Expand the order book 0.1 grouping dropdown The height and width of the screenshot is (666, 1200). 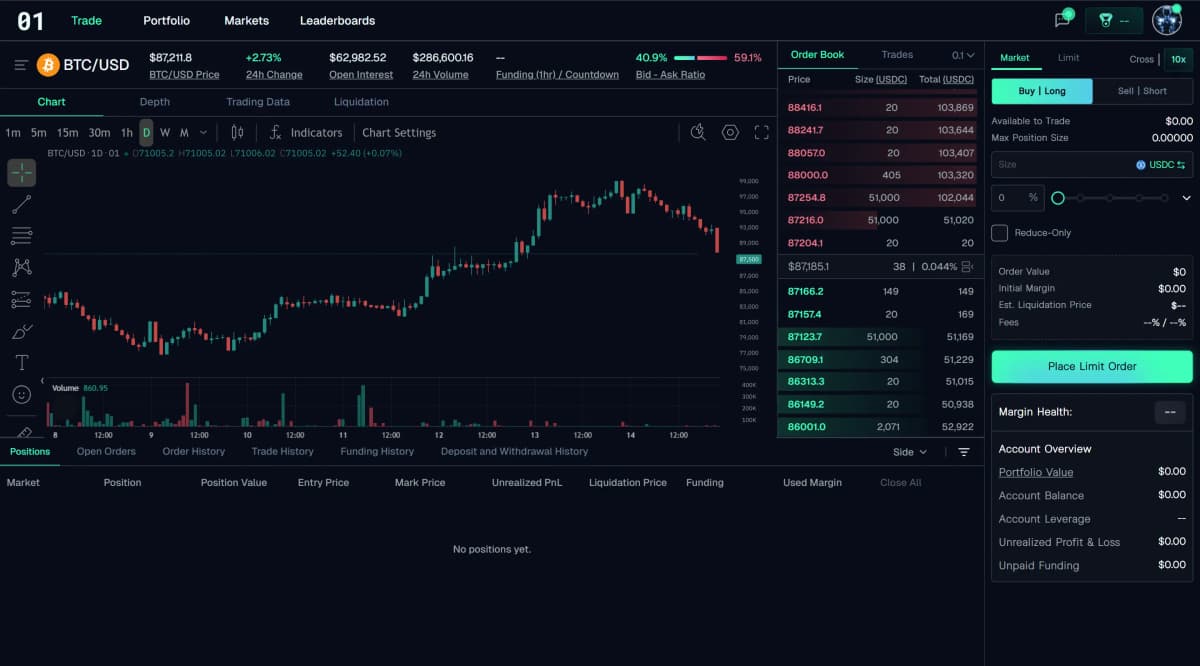[963, 55]
